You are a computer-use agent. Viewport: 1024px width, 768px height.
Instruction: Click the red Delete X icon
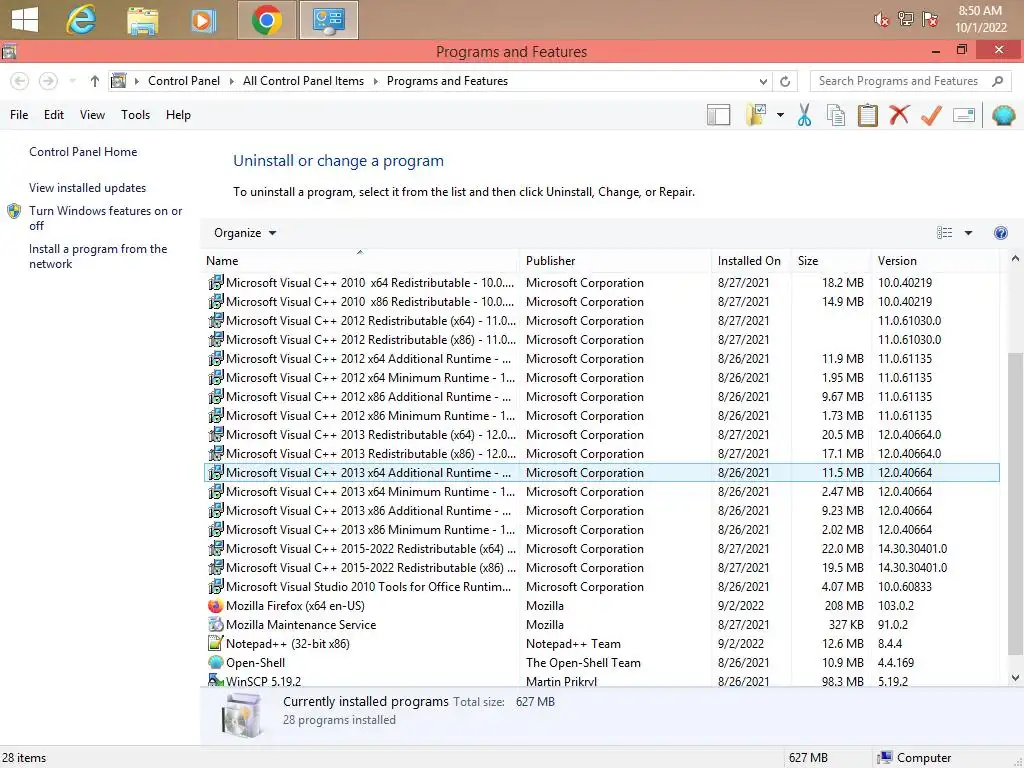coord(899,115)
